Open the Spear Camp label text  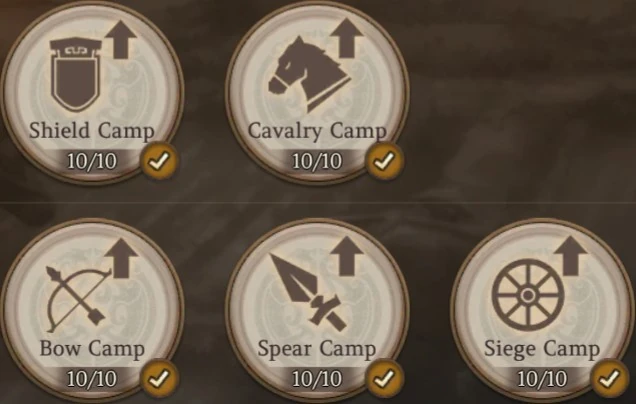[x=317, y=349]
